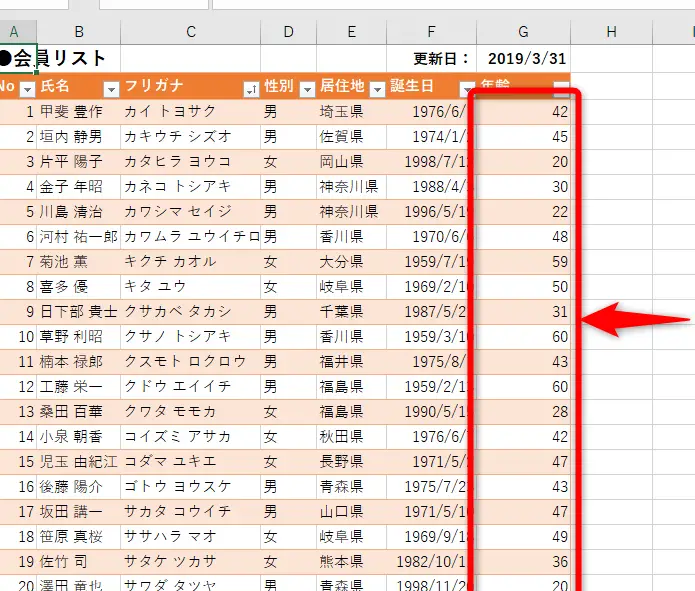This screenshot has width=695, height=591.
Task: Select residence cell 神奈川県 for 川島 清治
Action: 349,211
